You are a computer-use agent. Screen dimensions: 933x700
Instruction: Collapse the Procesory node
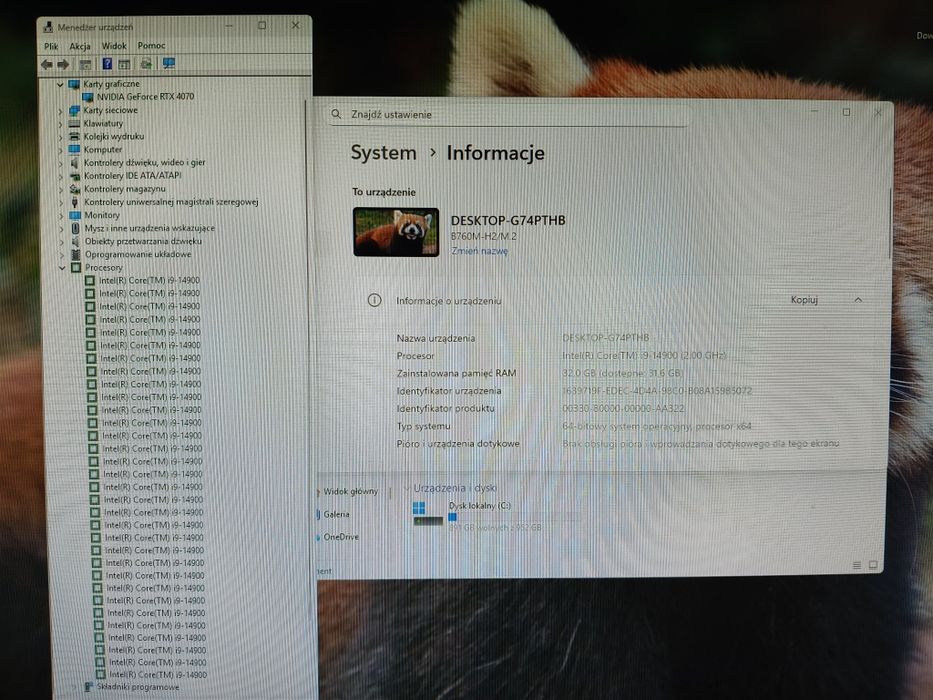(62, 268)
